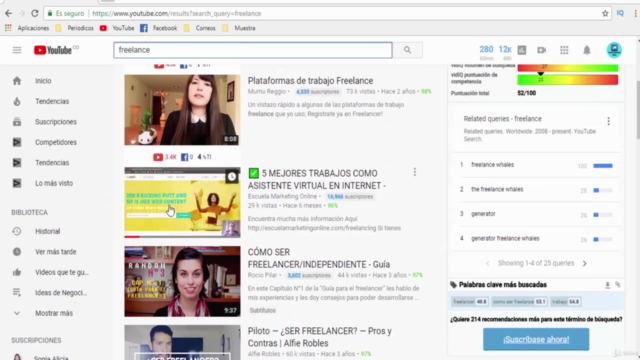Screen dimensions: 640x360
Task: Click the Suscripciones icon in sidebar
Action: click(17, 122)
